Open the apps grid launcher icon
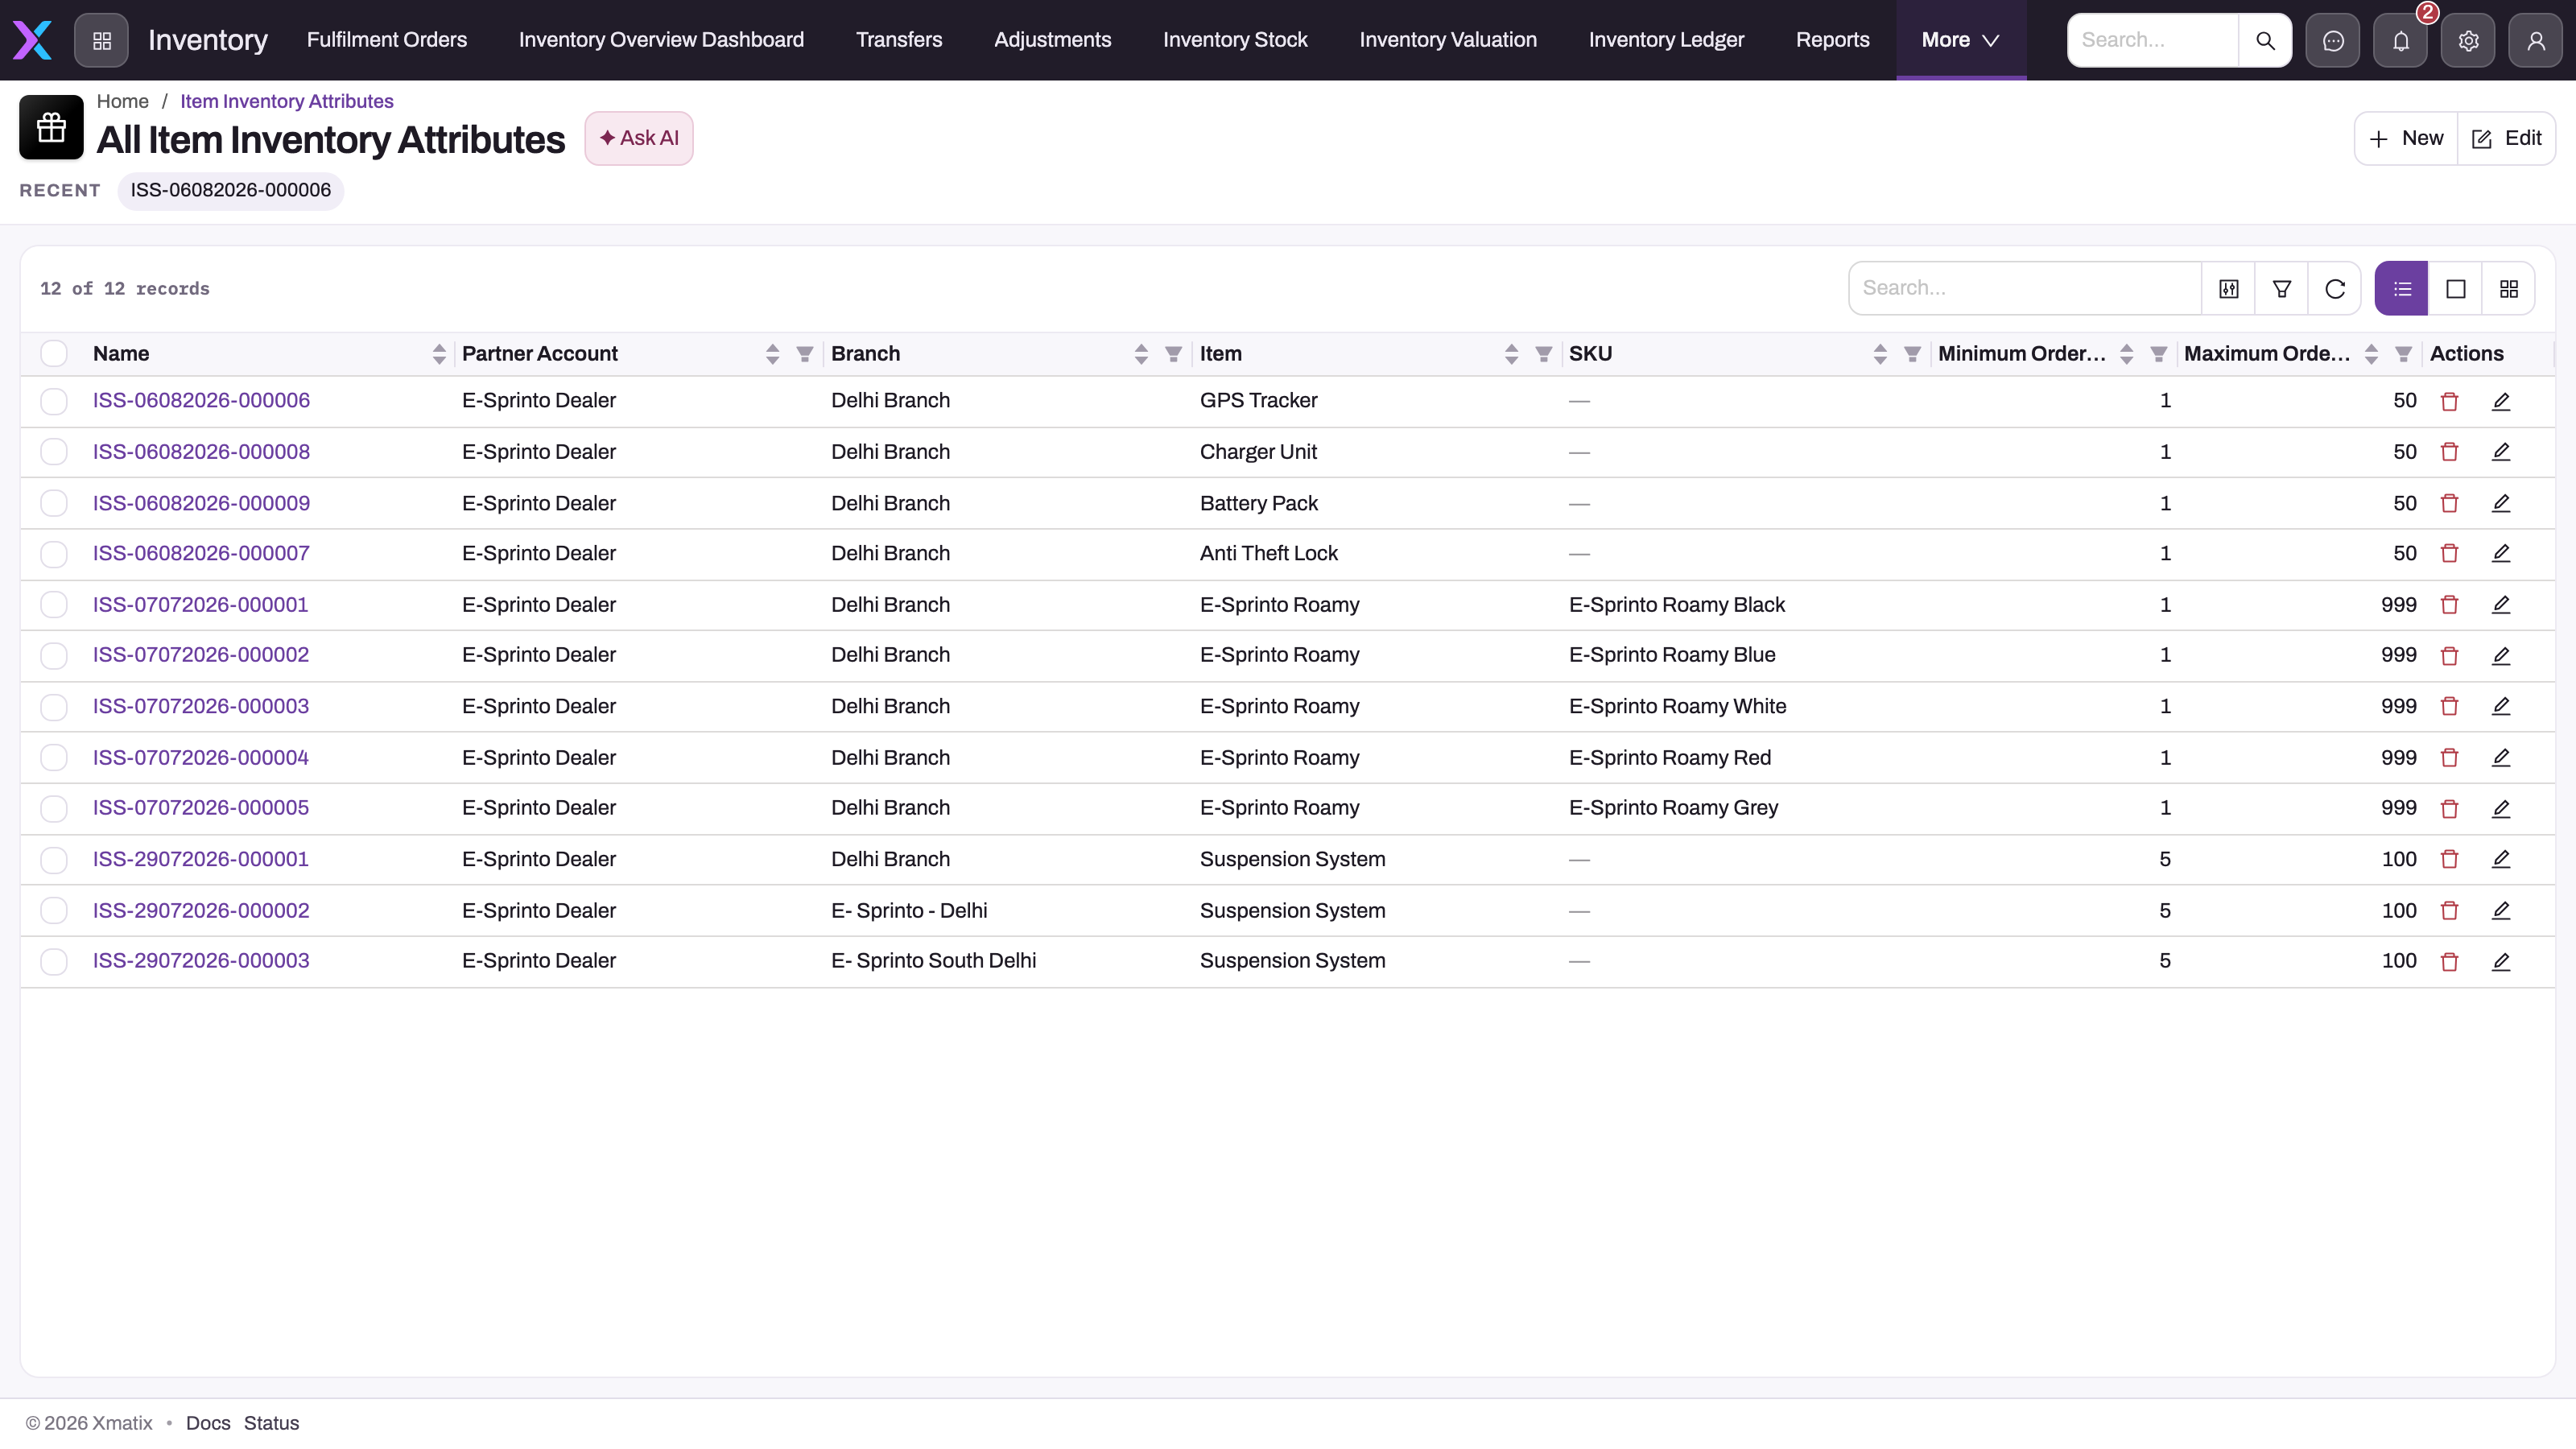This screenshot has height=1449, width=2576. click(101, 40)
